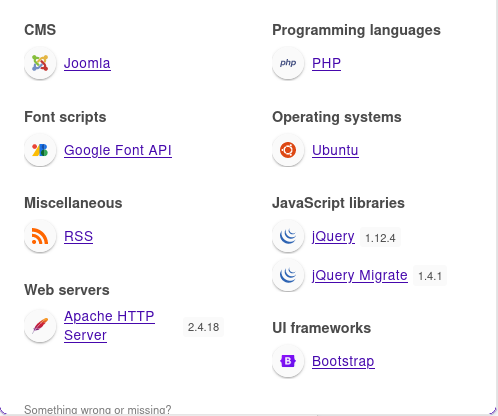Open the Ubuntu link

pyautogui.click(x=335, y=150)
